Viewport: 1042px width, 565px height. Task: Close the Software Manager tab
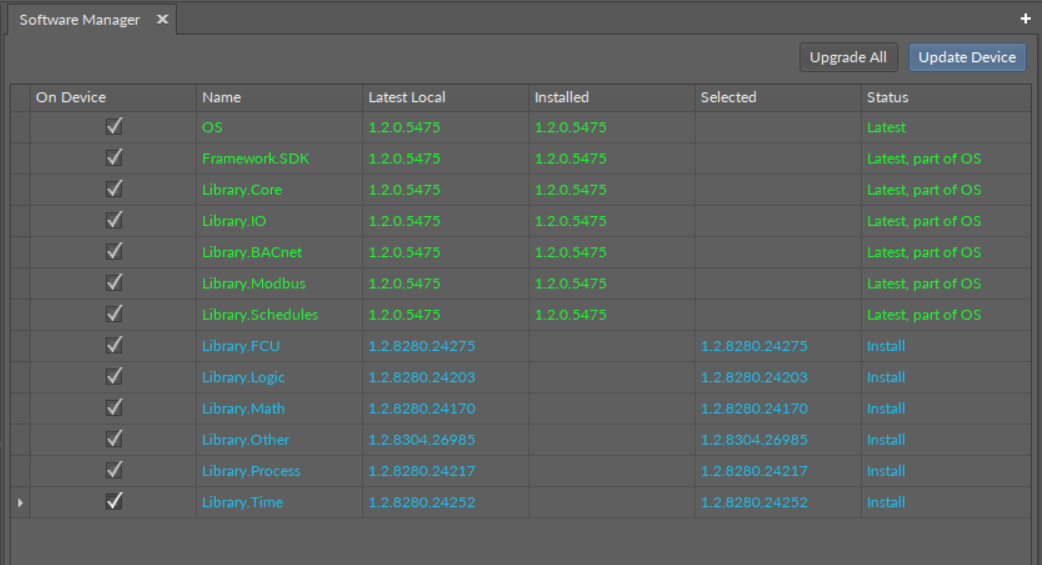(162, 20)
